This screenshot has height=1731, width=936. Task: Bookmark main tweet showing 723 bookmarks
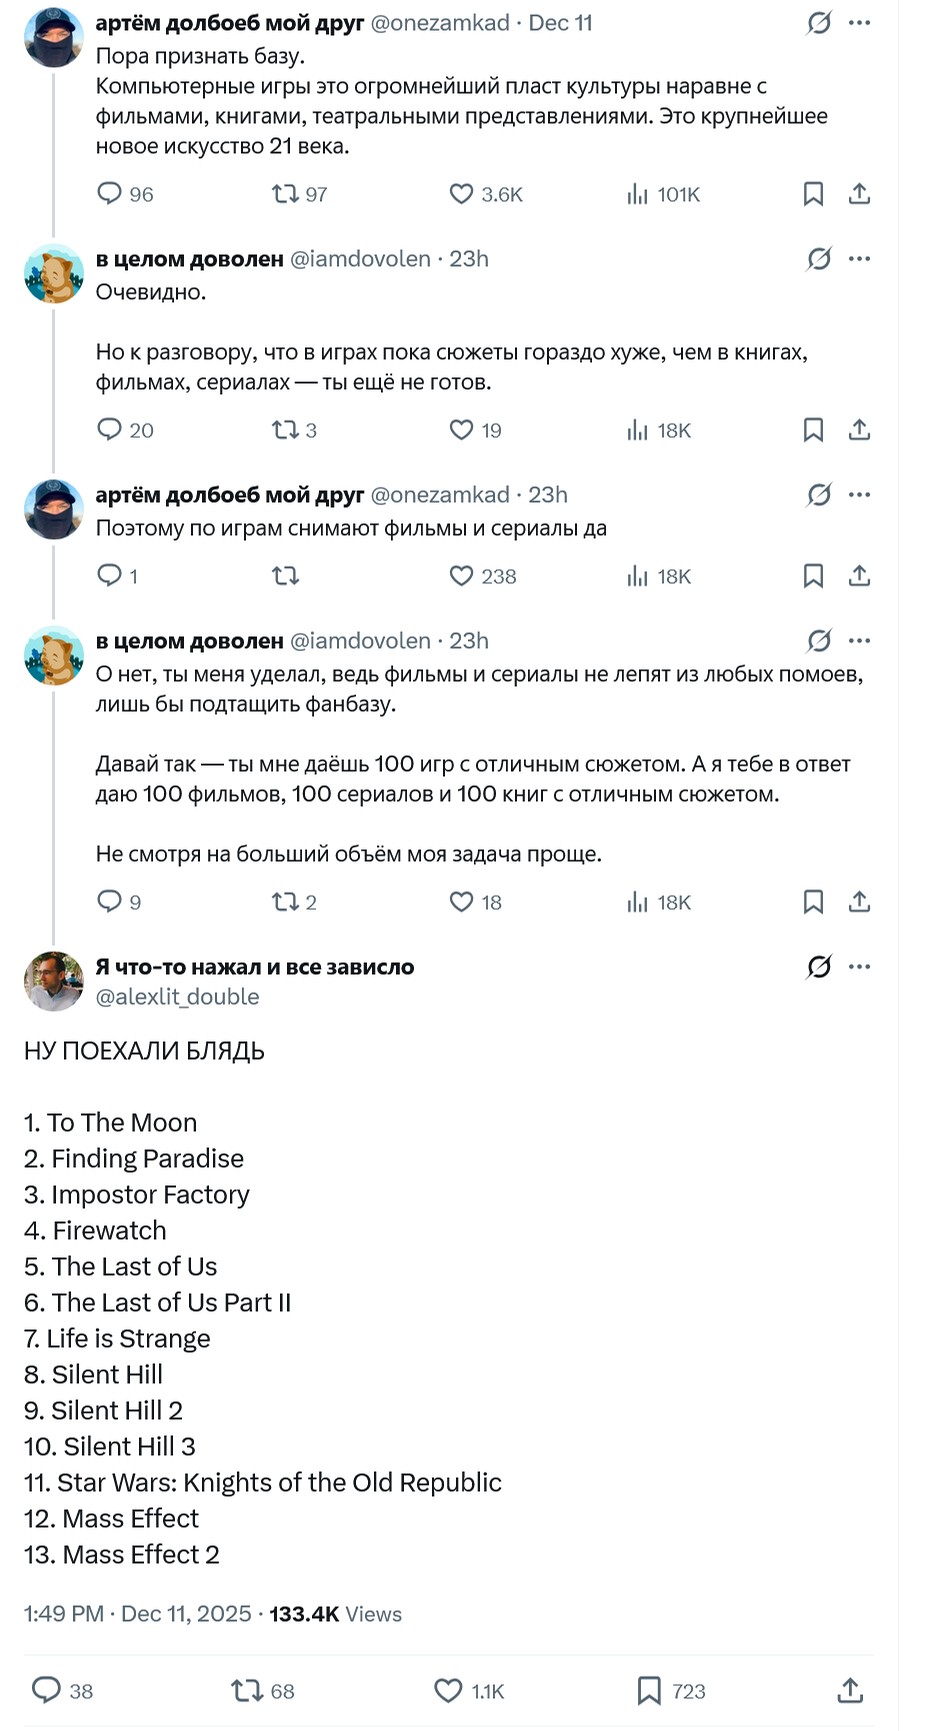pyautogui.click(x=649, y=1691)
